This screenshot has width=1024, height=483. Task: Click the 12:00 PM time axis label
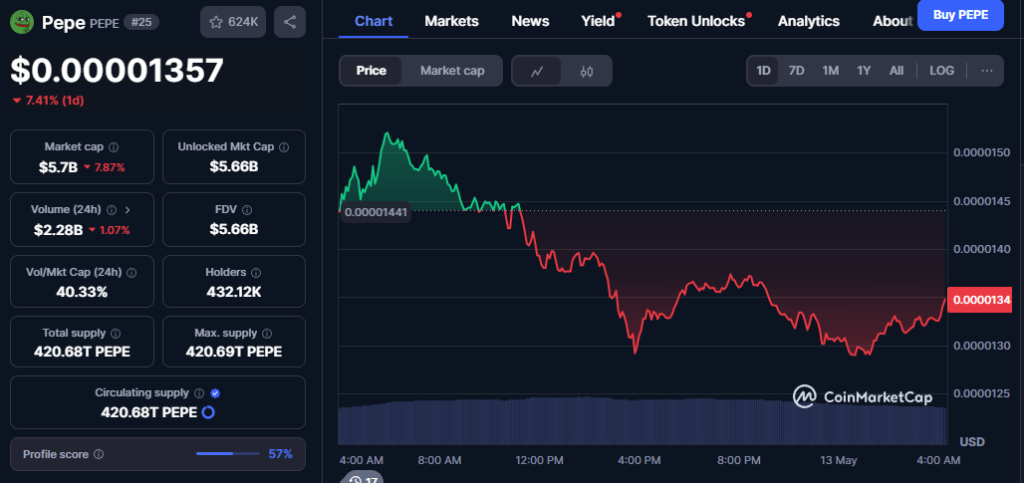539,460
